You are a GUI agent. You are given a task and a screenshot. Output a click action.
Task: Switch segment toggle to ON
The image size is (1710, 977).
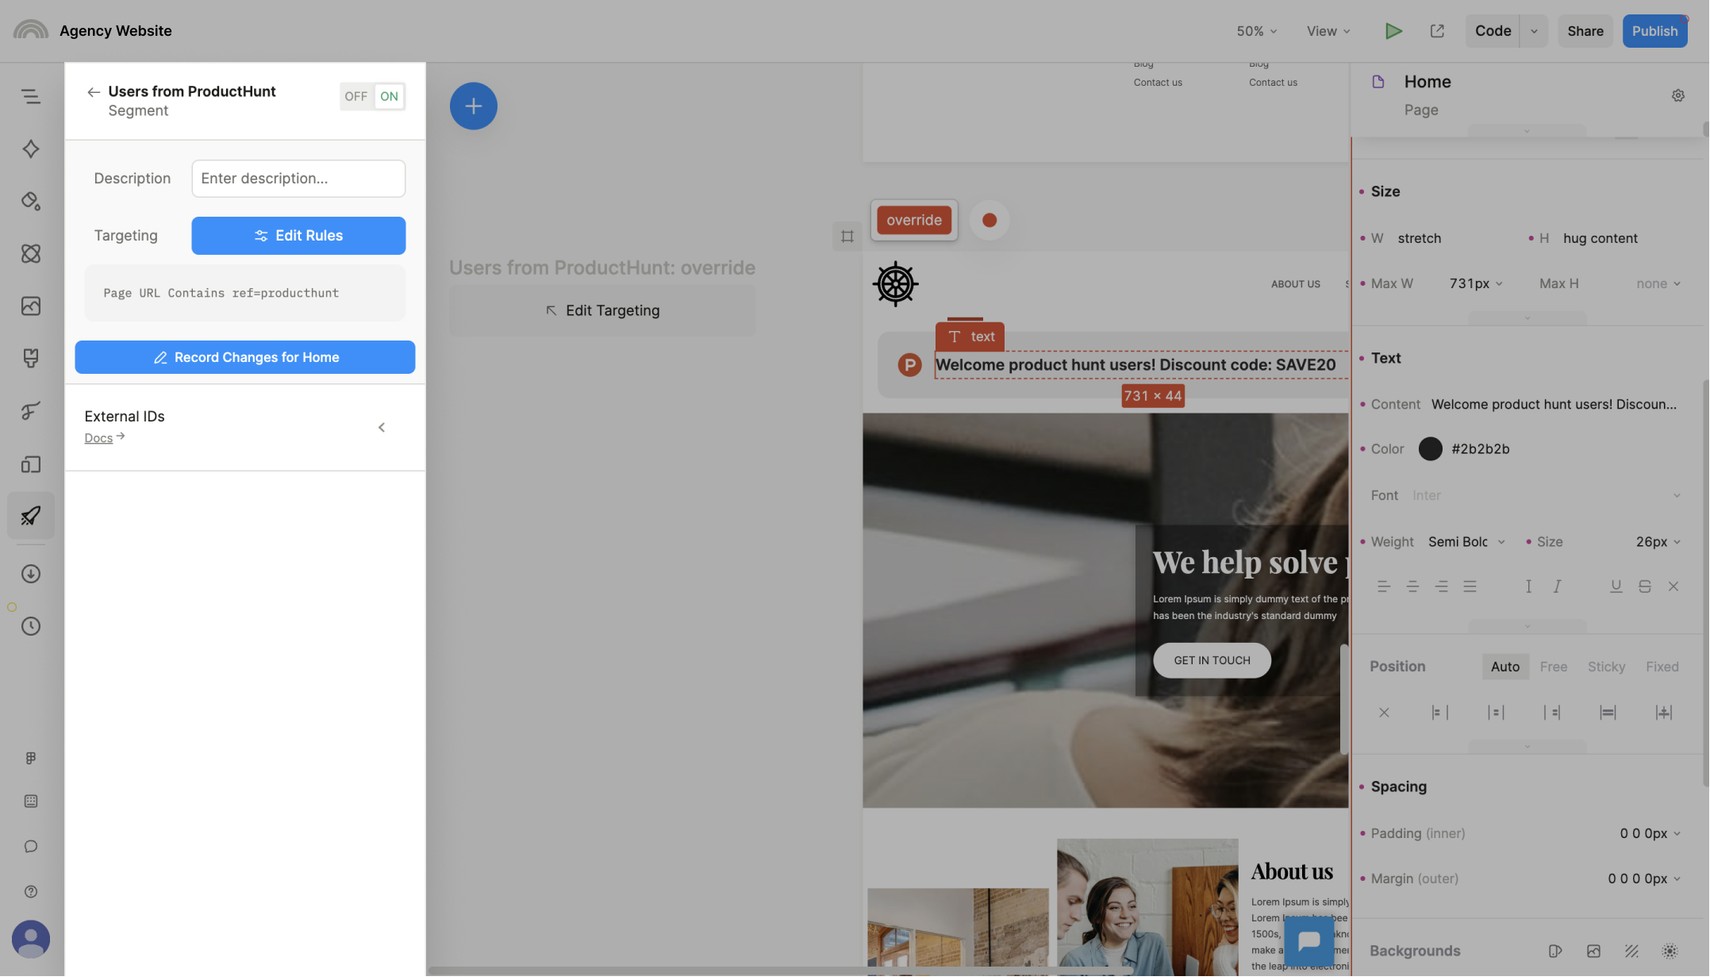pos(389,97)
